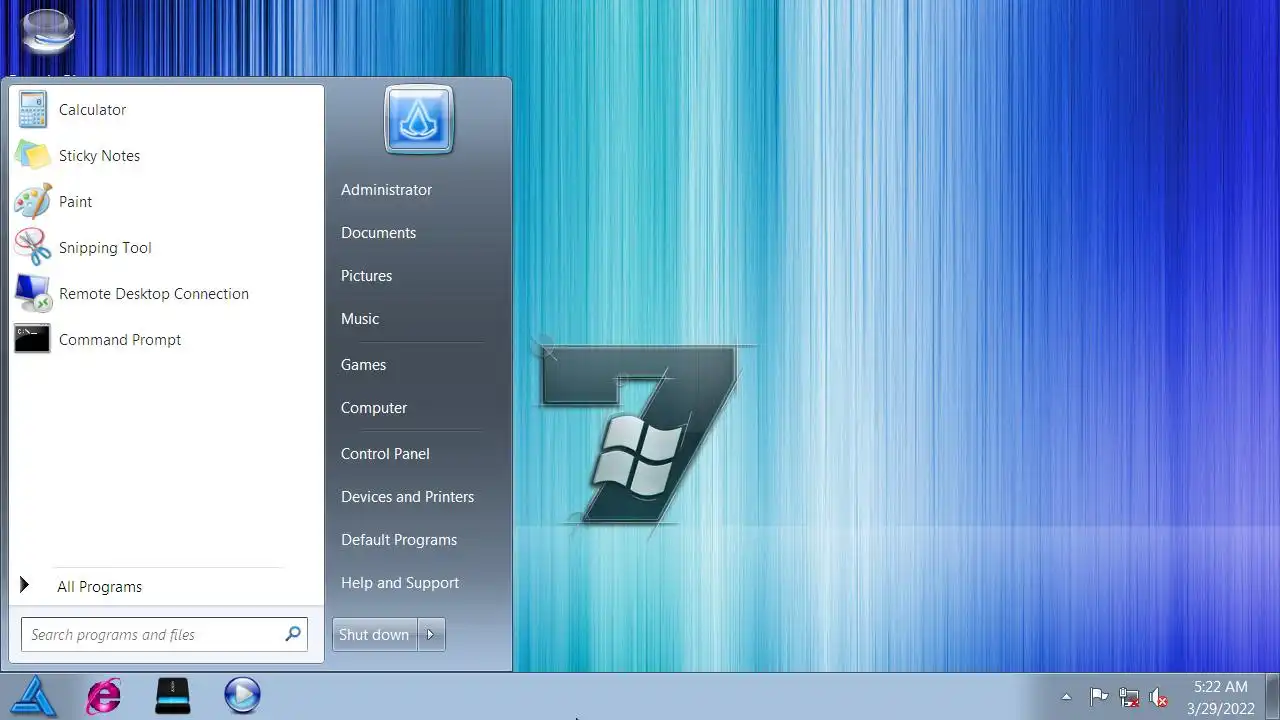This screenshot has width=1280, height=720.
Task: Open the Administrator folder
Action: pos(386,190)
